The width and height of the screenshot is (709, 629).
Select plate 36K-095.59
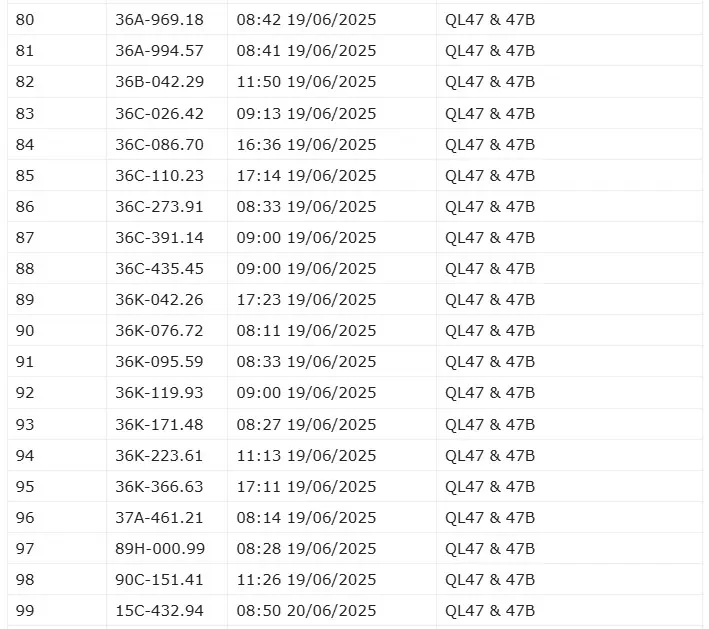pos(159,361)
